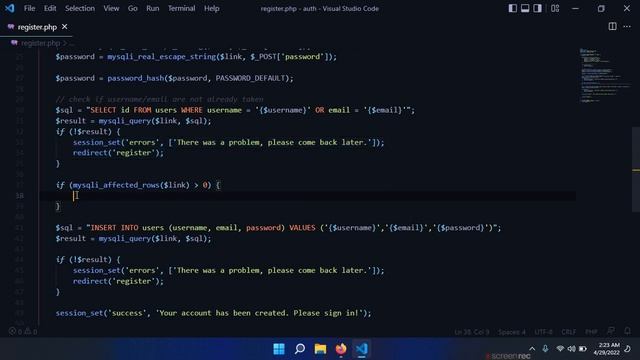Click the Ln 38, Col 9 cursor position
Screen dimensions: 640x360
click(471, 332)
